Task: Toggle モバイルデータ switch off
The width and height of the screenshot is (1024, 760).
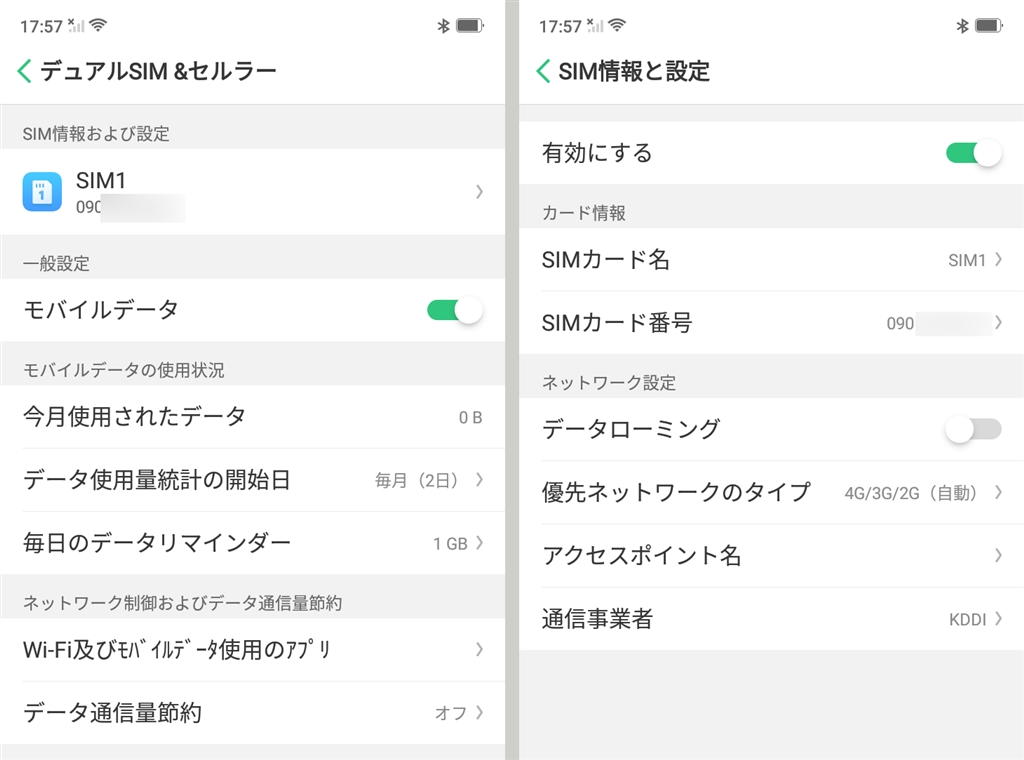Action: coord(455,310)
